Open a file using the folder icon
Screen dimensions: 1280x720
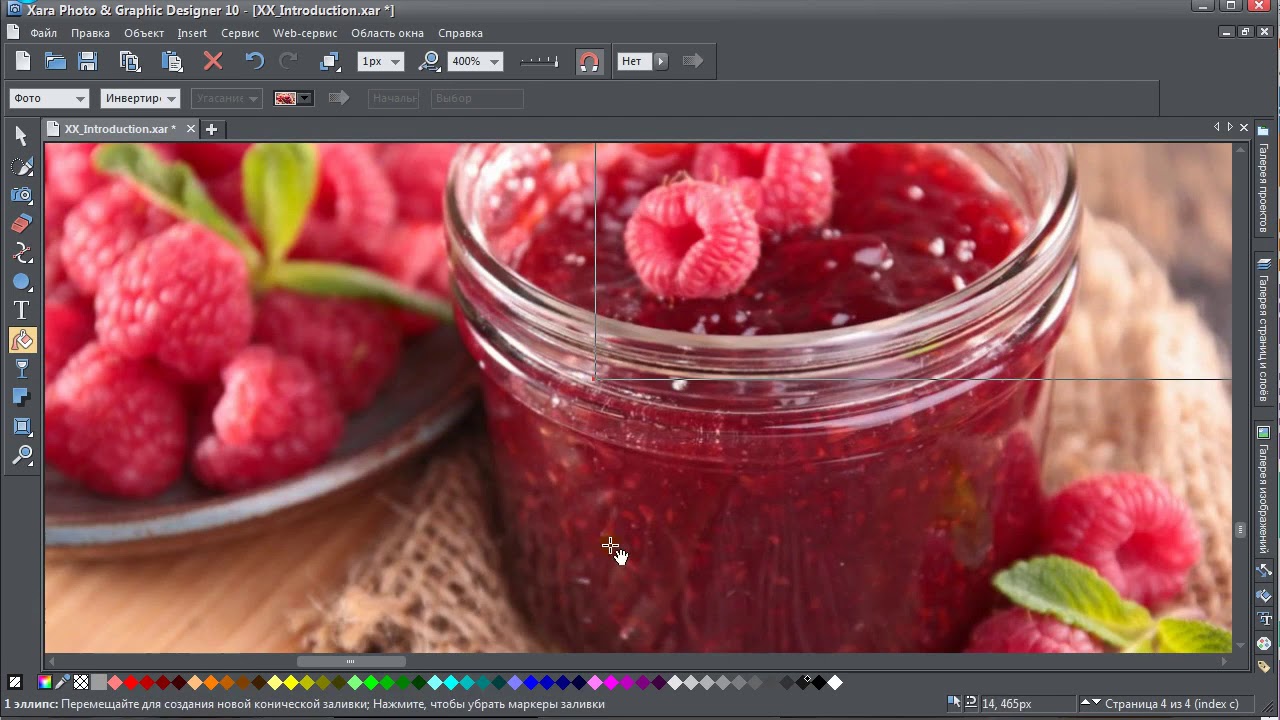(55, 61)
